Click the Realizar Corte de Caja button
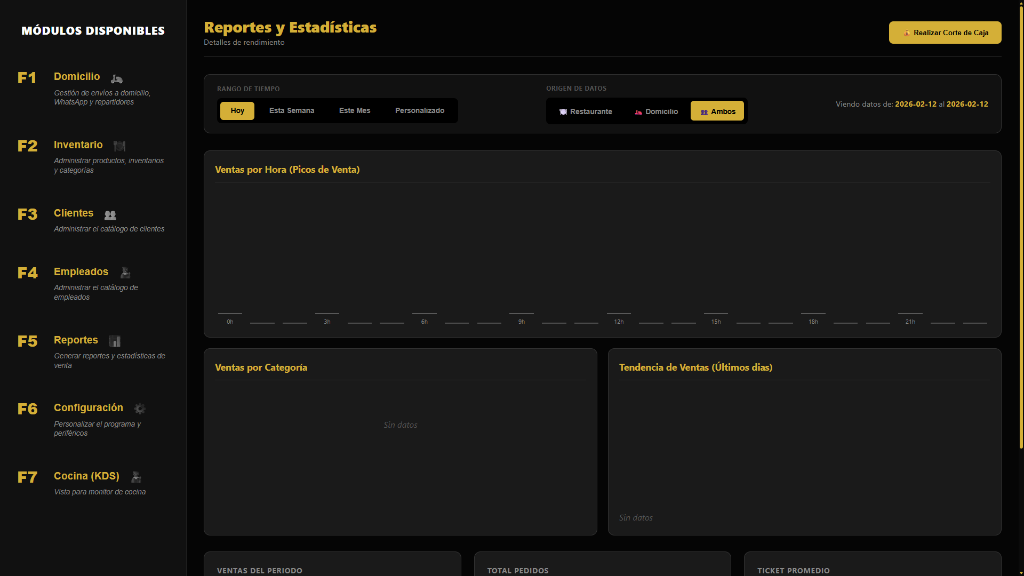The image size is (1024, 576). pos(945,33)
